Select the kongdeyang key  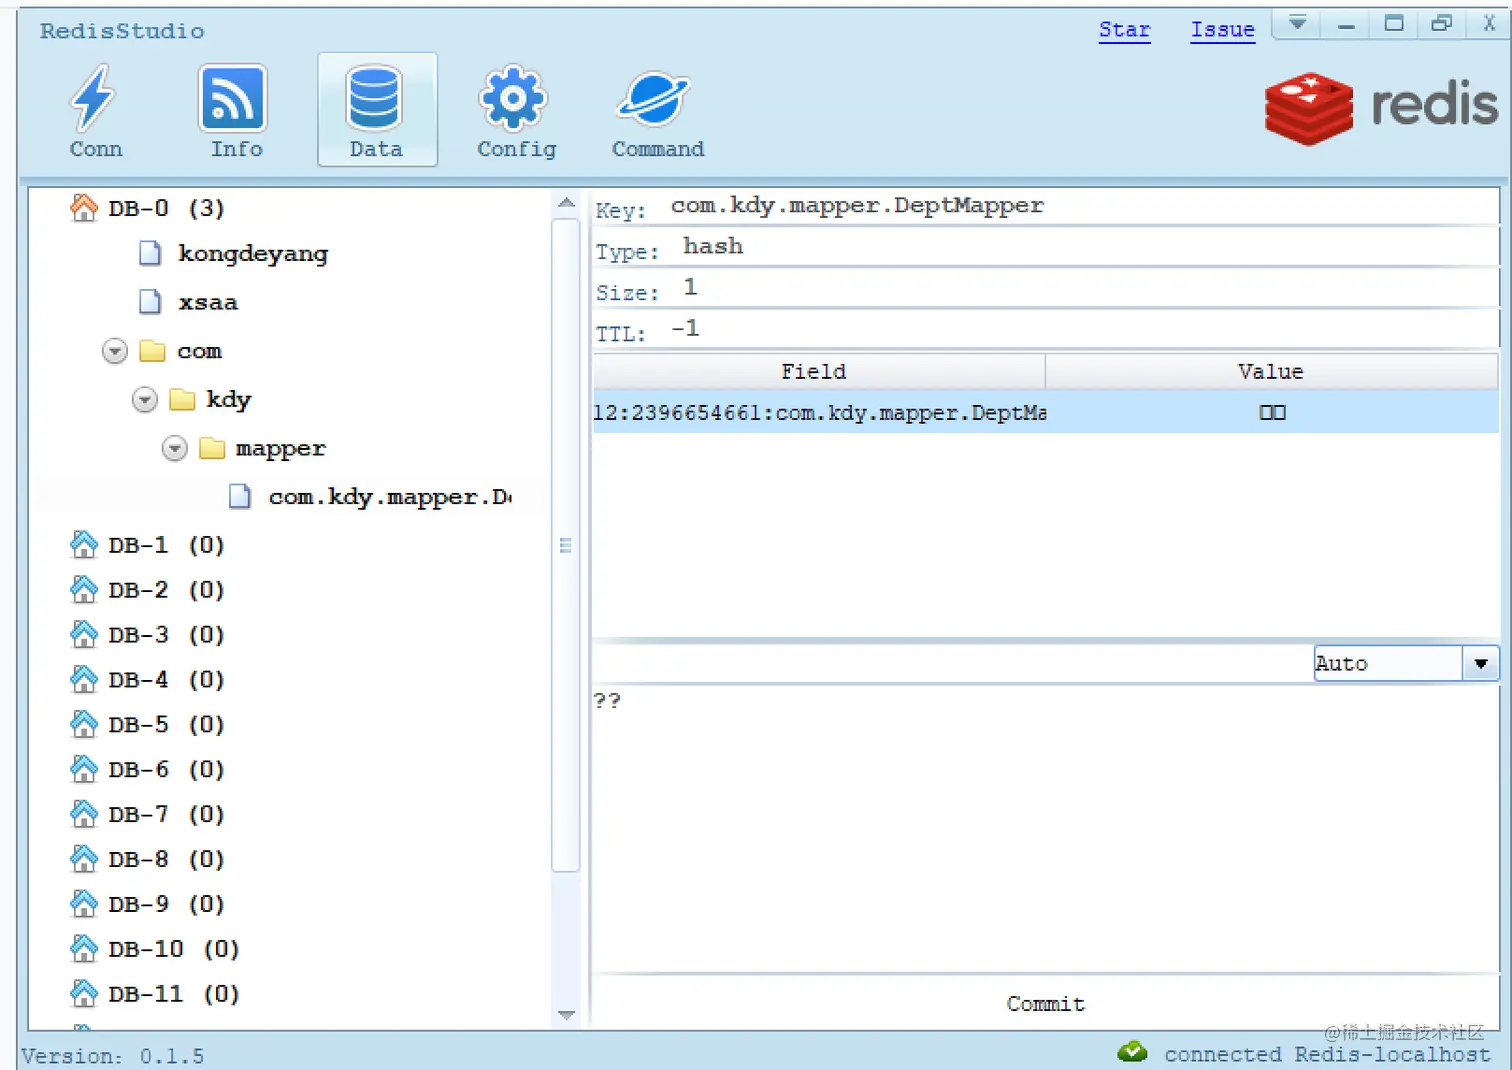click(x=253, y=254)
